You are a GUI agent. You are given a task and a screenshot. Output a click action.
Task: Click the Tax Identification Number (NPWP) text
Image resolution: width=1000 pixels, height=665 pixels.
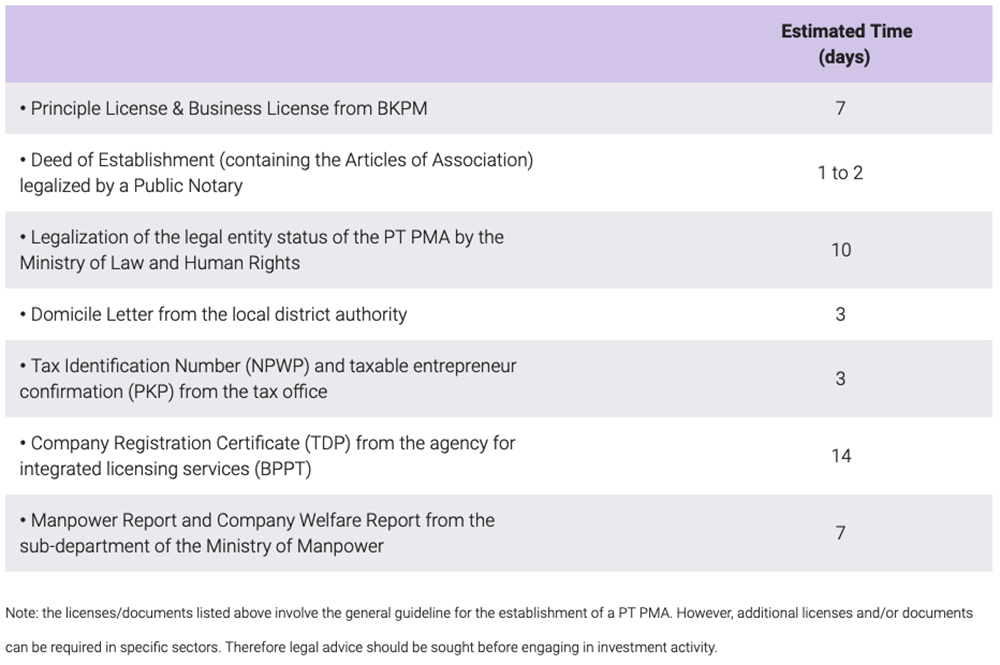pos(268,366)
